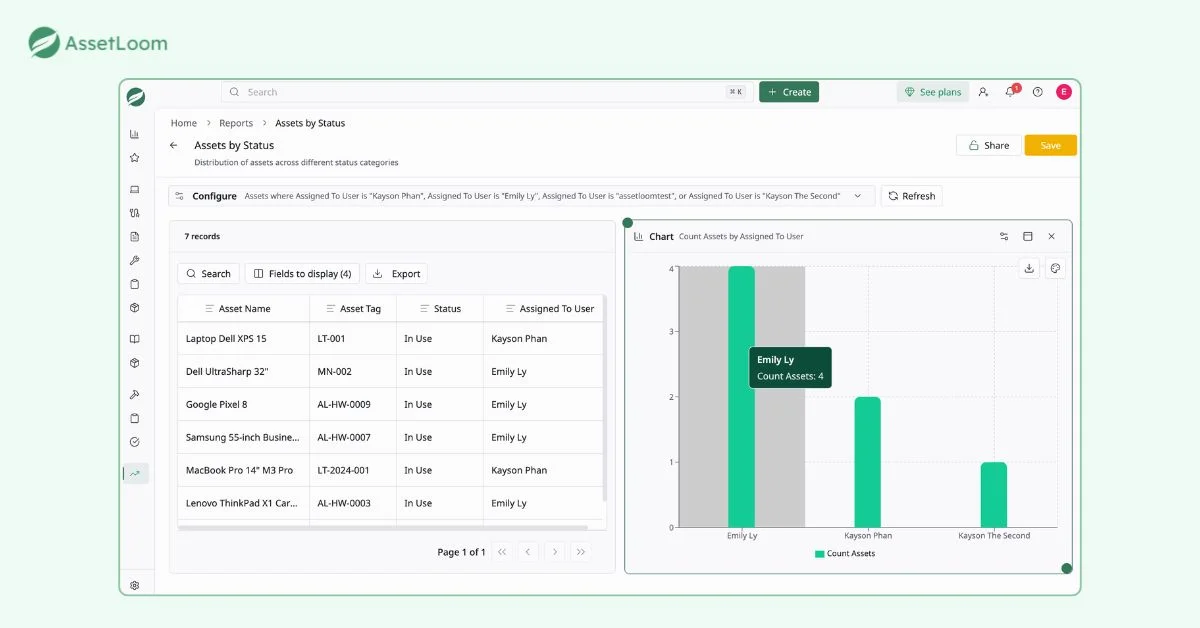
Task: Open the Fields to display (4) selector
Action: pyautogui.click(x=302, y=274)
